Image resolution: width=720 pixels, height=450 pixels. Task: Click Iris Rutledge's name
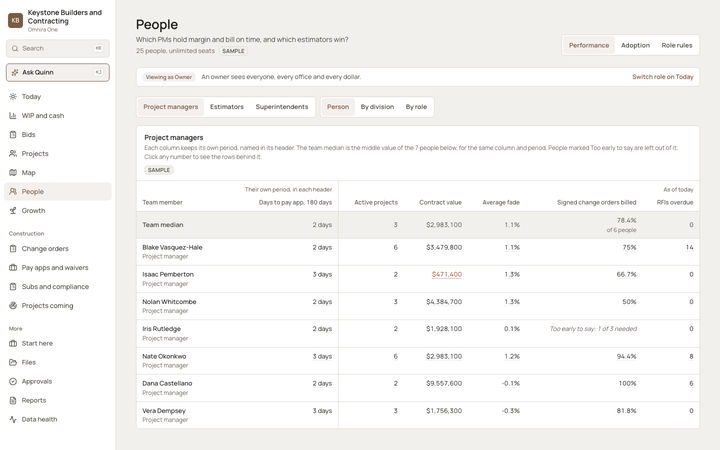[x=161, y=329]
